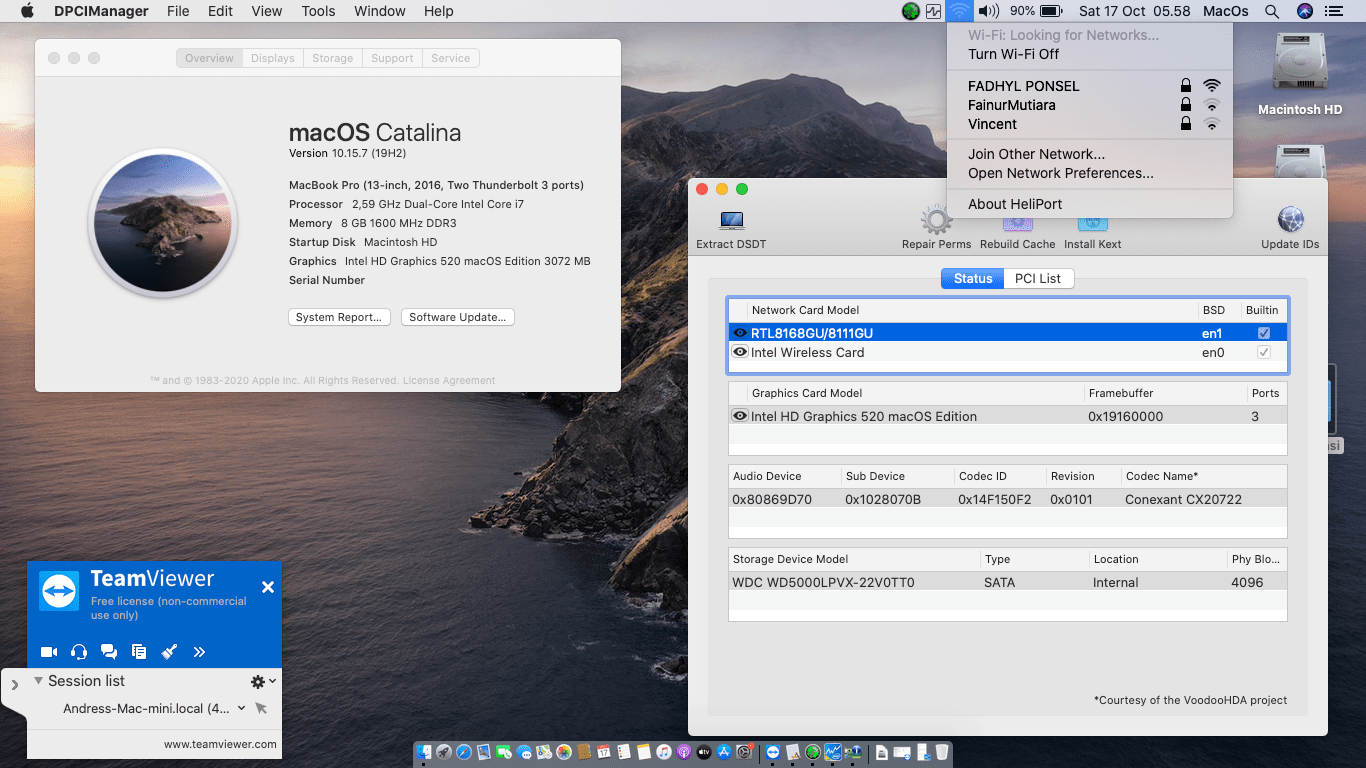Choose Open Network Preferences...
This screenshot has width=1366, height=768.
1090,173
